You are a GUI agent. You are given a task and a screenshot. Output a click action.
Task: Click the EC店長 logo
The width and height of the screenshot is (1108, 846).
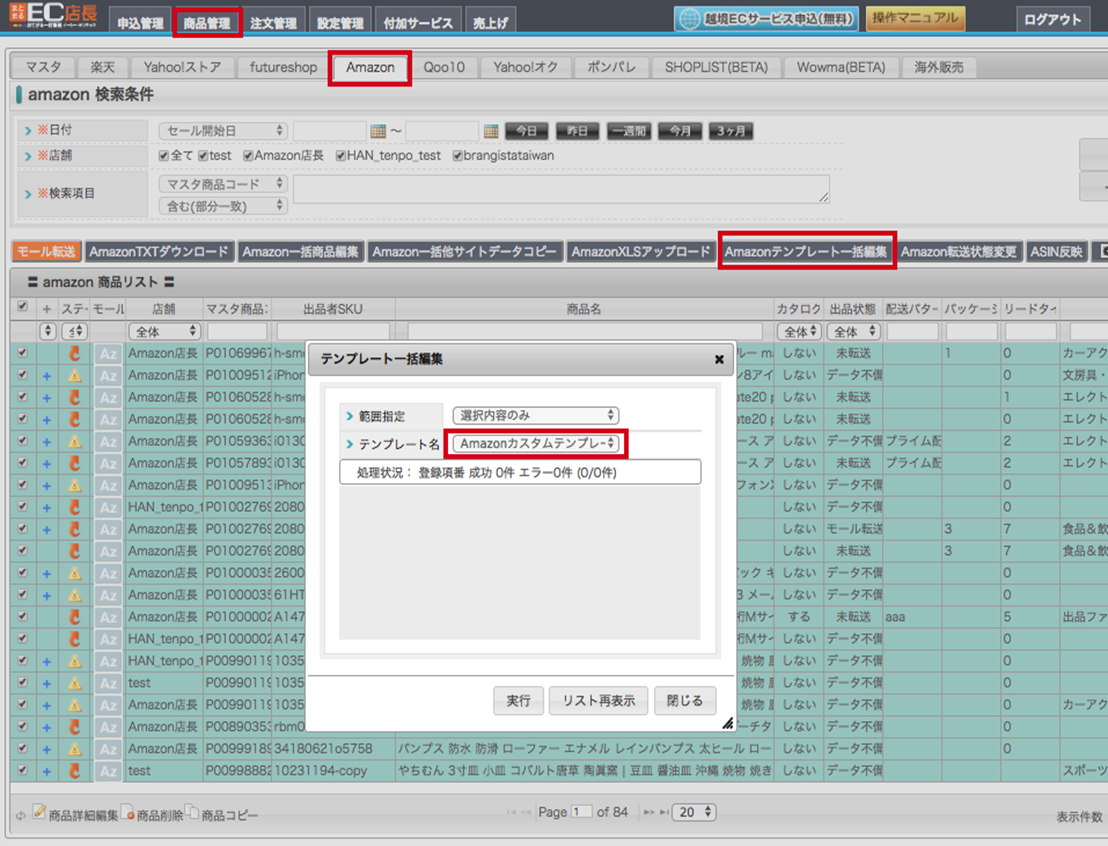[x=53, y=16]
